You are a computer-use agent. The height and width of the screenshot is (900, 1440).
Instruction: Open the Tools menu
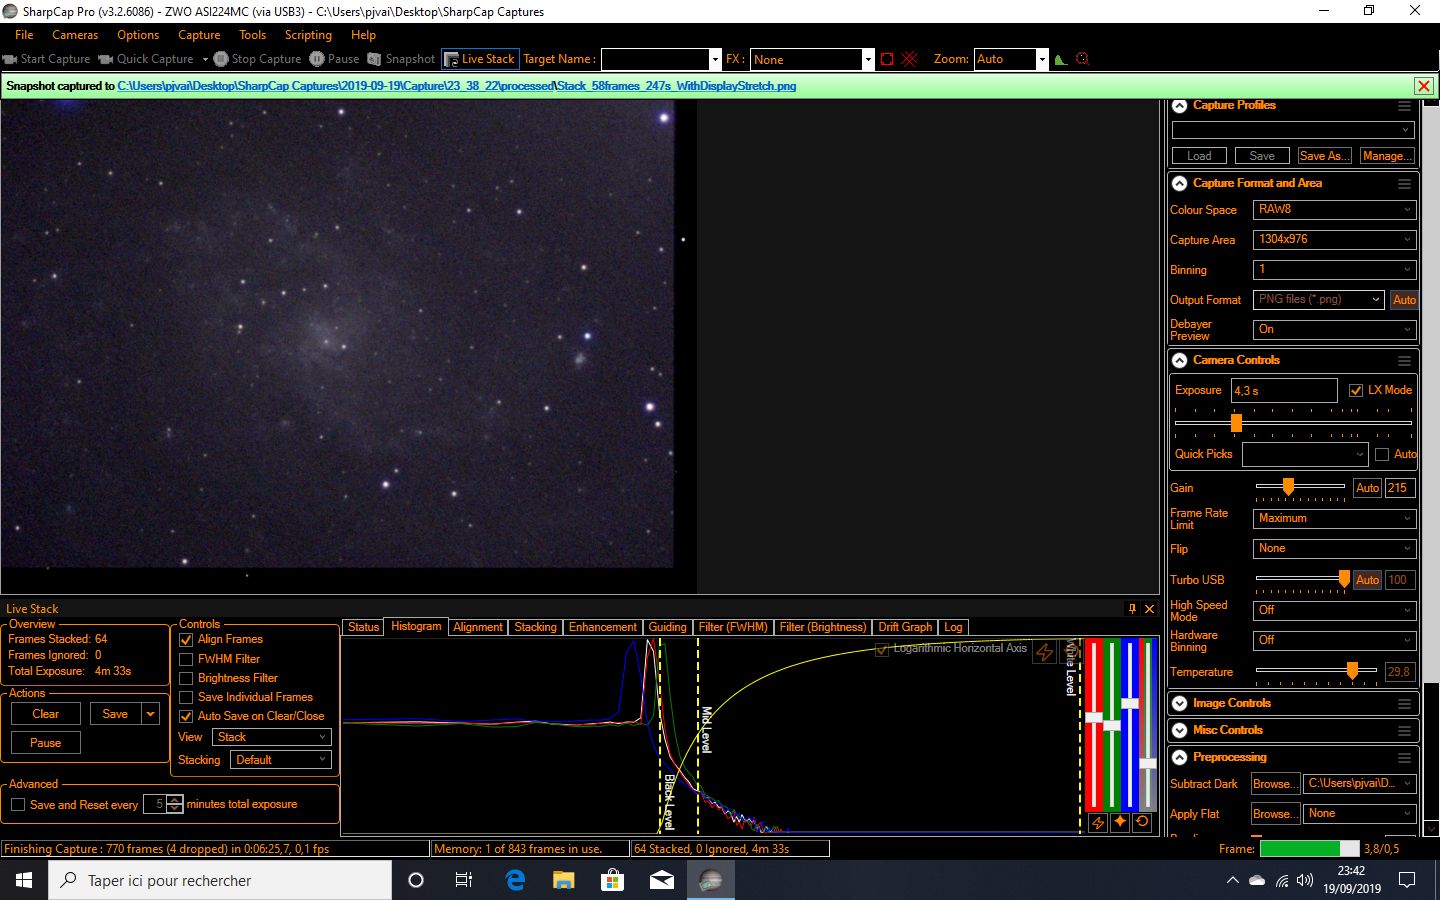click(x=253, y=35)
